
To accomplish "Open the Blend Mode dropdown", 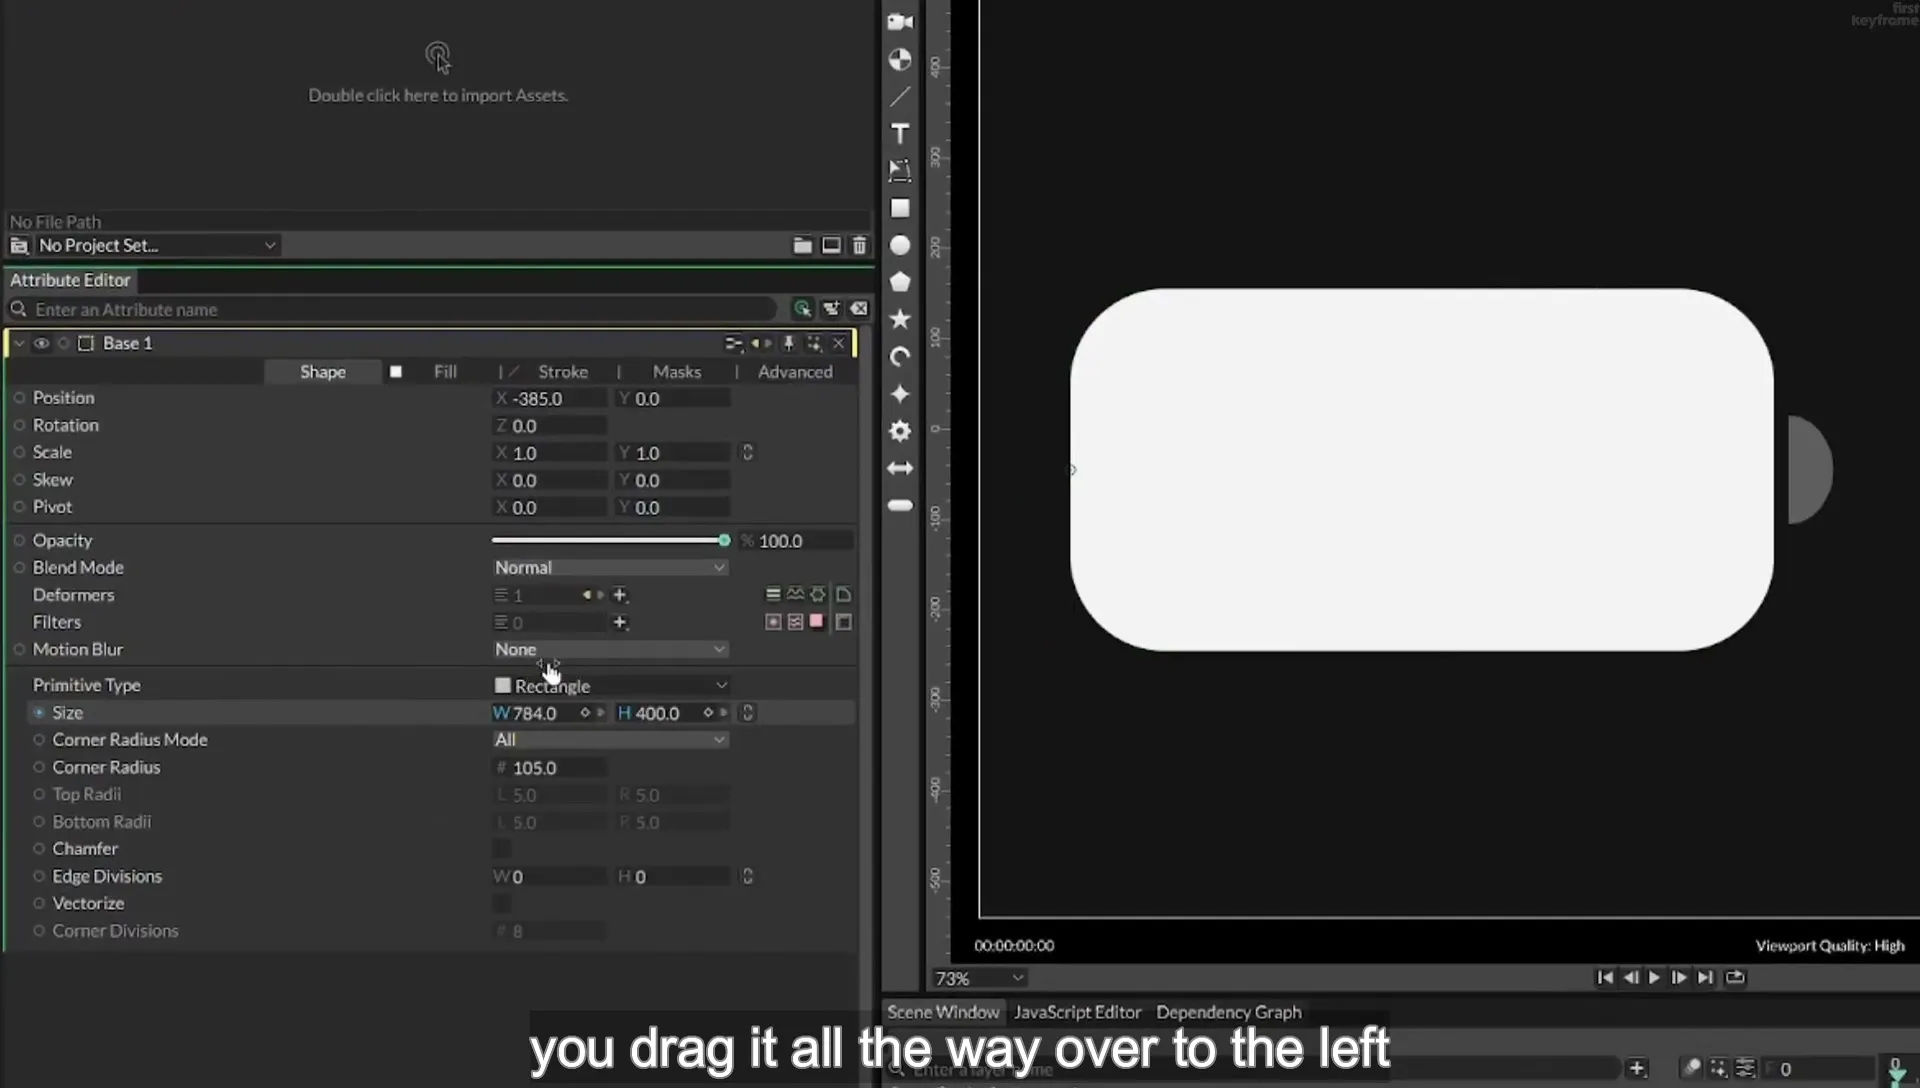I will coord(610,567).
